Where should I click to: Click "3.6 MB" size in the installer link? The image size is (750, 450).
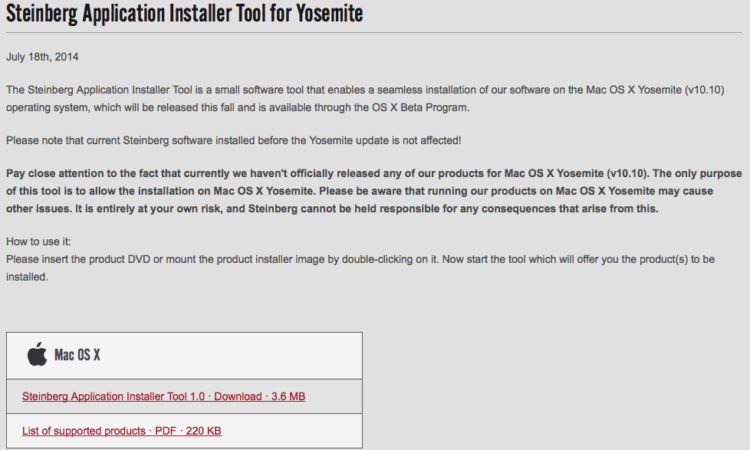tap(285, 396)
